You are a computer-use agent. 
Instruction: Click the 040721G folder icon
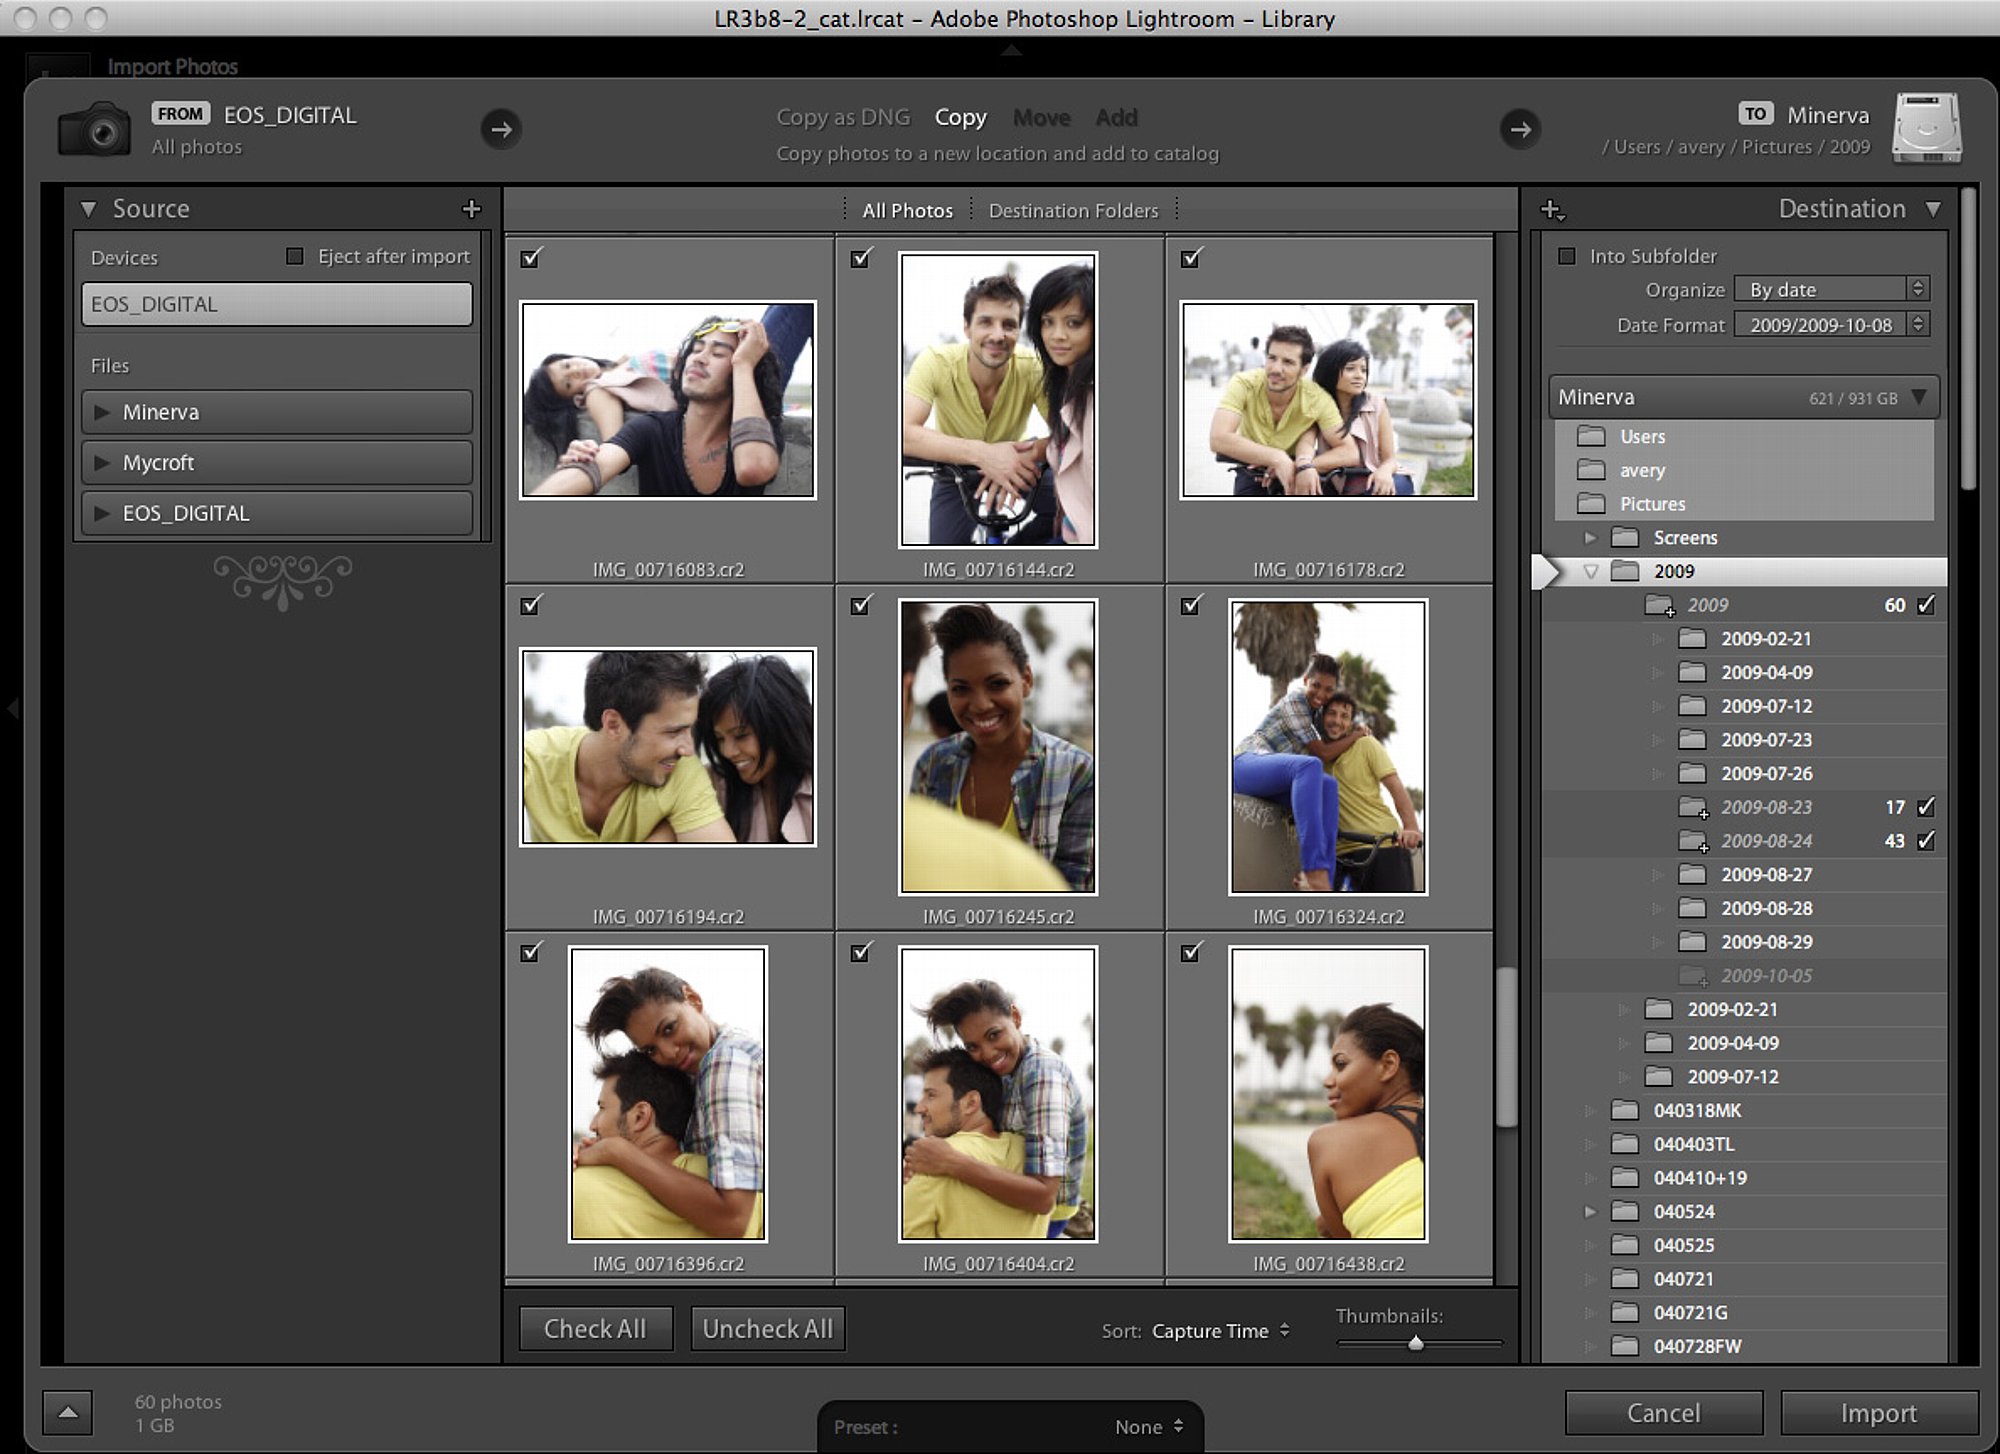1625,1313
